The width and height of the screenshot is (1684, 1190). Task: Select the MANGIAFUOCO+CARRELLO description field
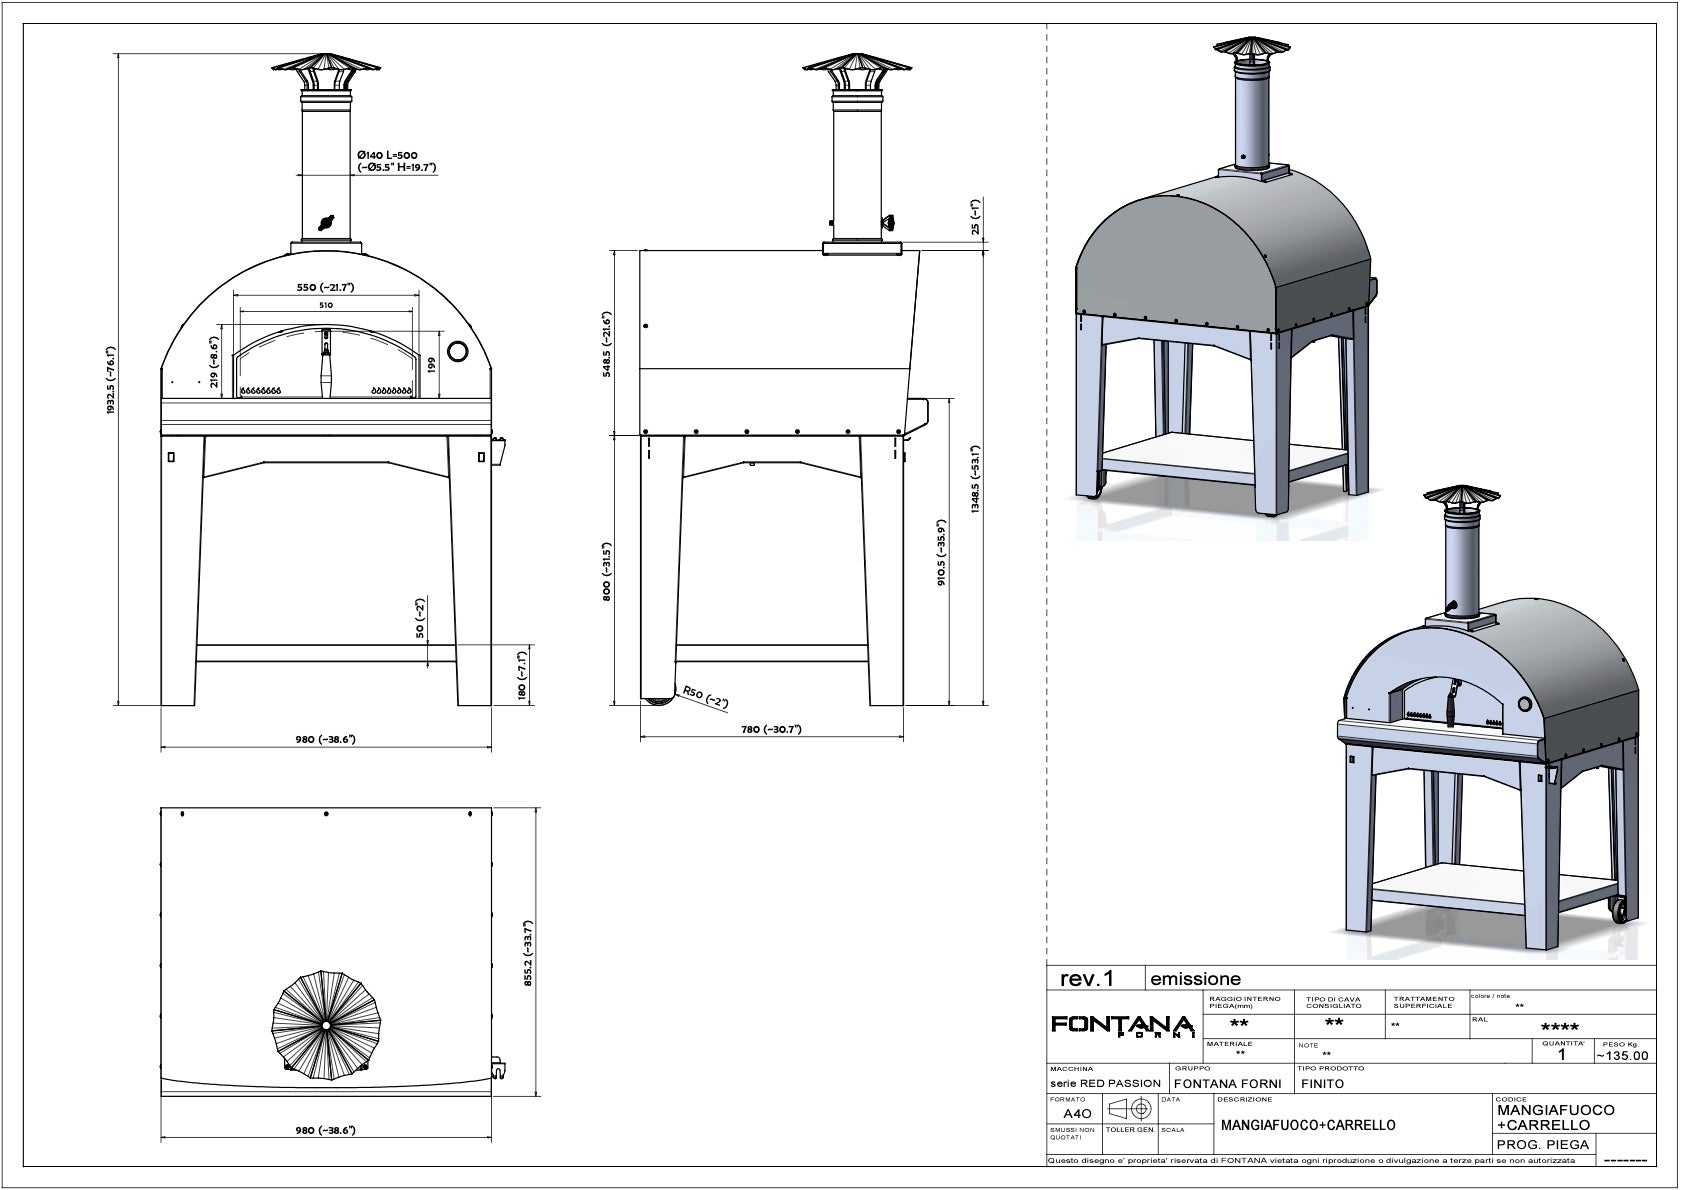coord(1308,1125)
